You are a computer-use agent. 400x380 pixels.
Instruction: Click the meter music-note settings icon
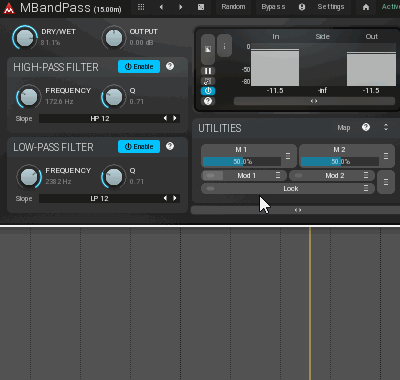pos(208,81)
